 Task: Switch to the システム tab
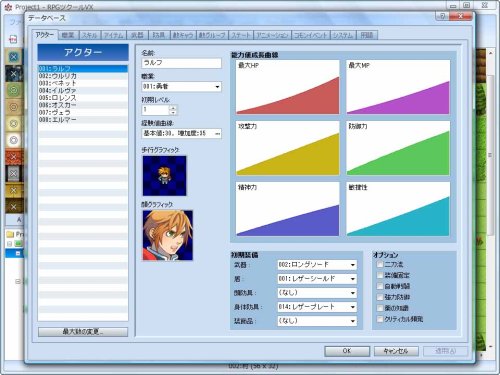343,35
